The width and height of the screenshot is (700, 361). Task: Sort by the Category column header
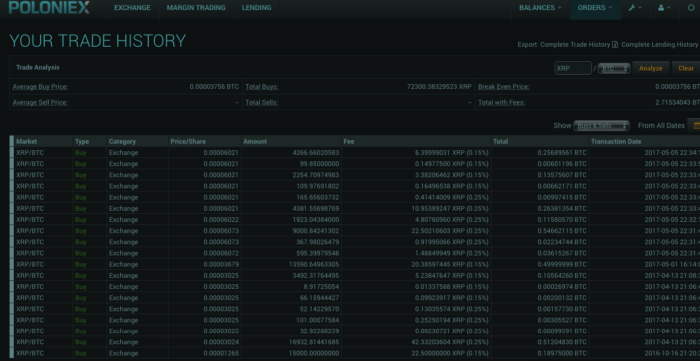click(122, 141)
